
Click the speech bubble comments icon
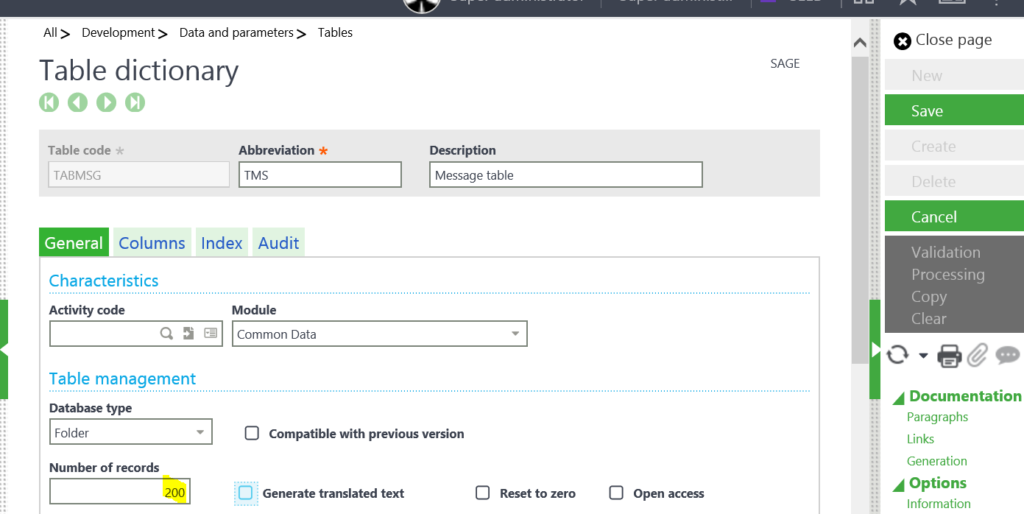click(x=1007, y=355)
